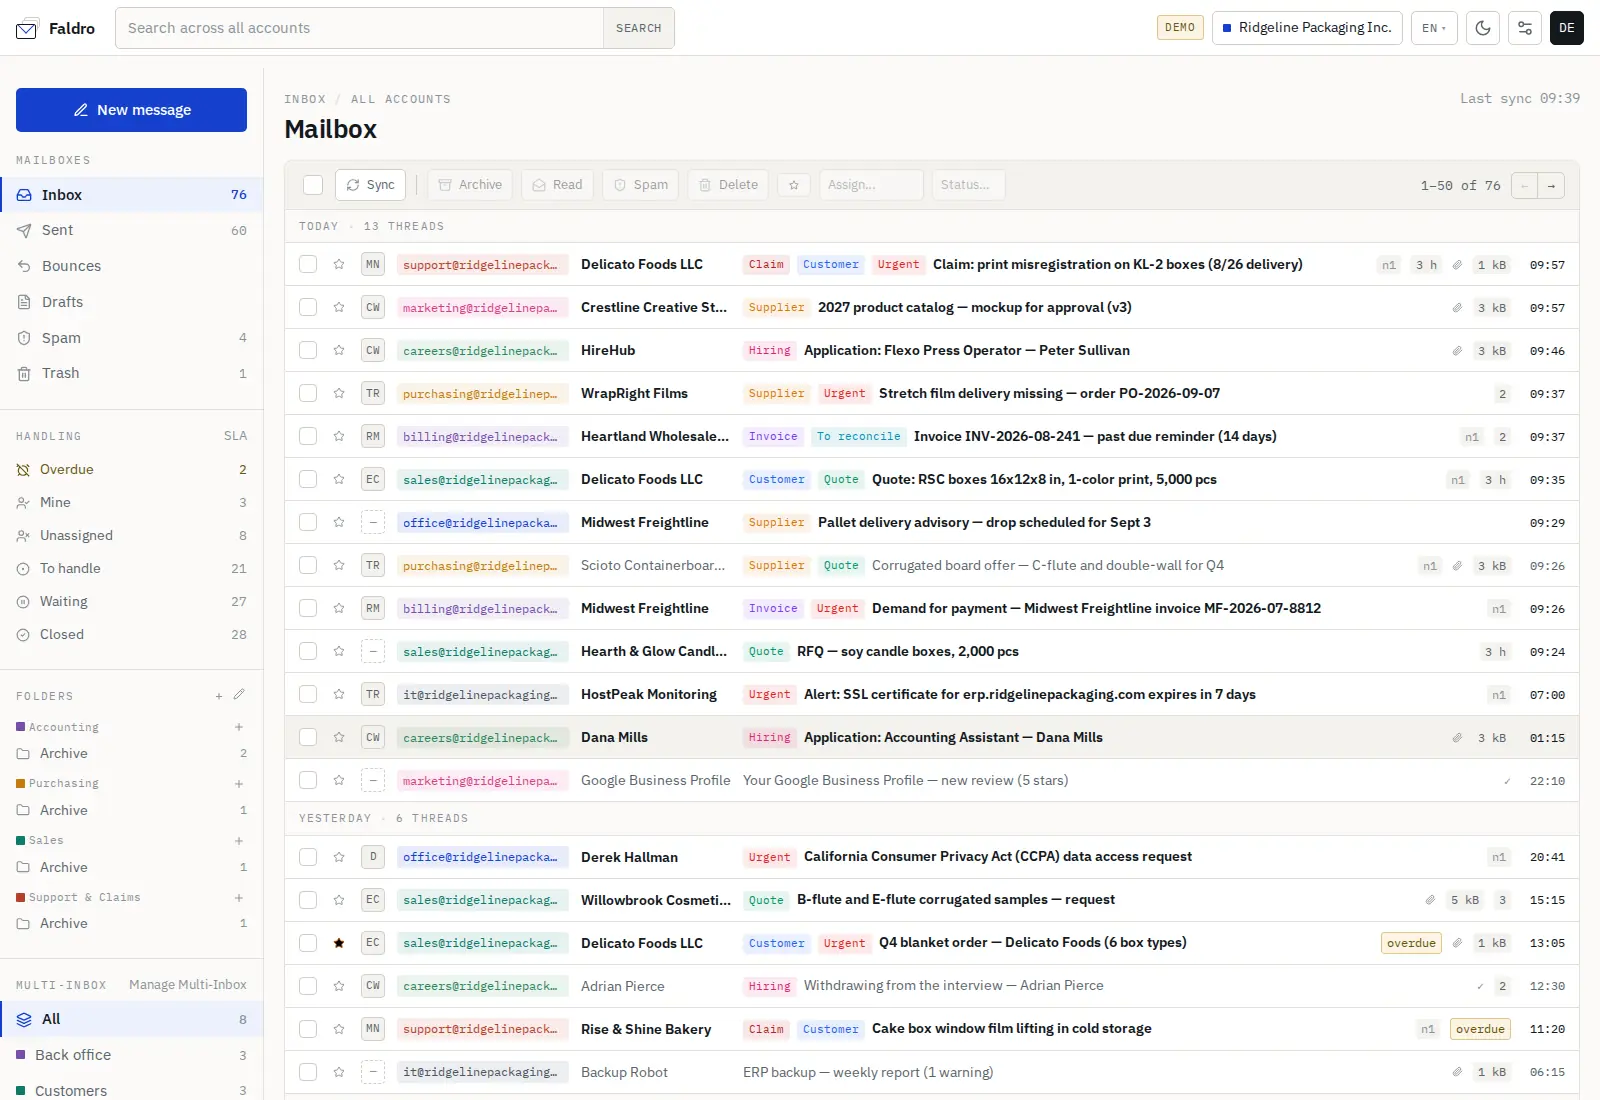Open the EN language selector
This screenshot has width=1600, height=1100.
pos(1434,28)
